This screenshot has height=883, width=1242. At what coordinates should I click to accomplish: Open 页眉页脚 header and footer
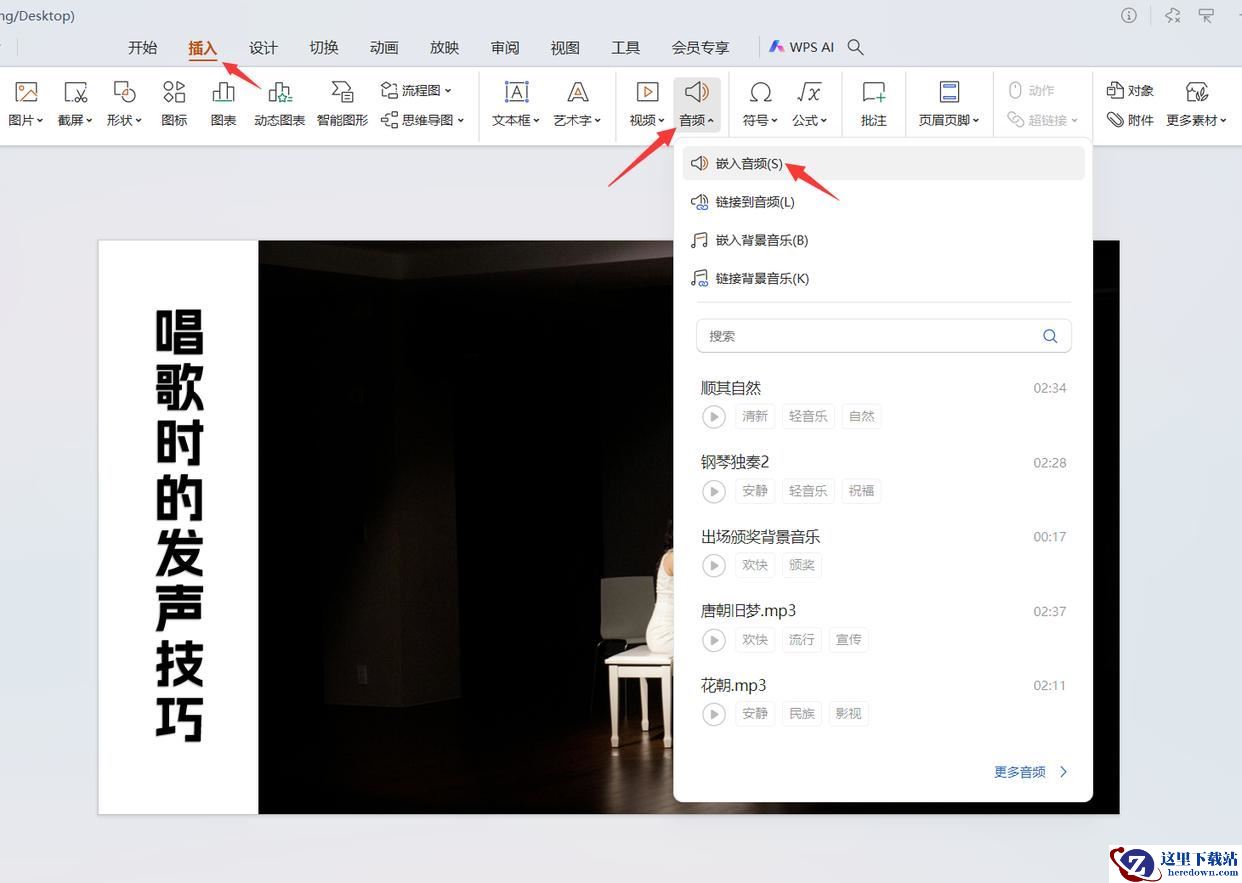[949, 104]
